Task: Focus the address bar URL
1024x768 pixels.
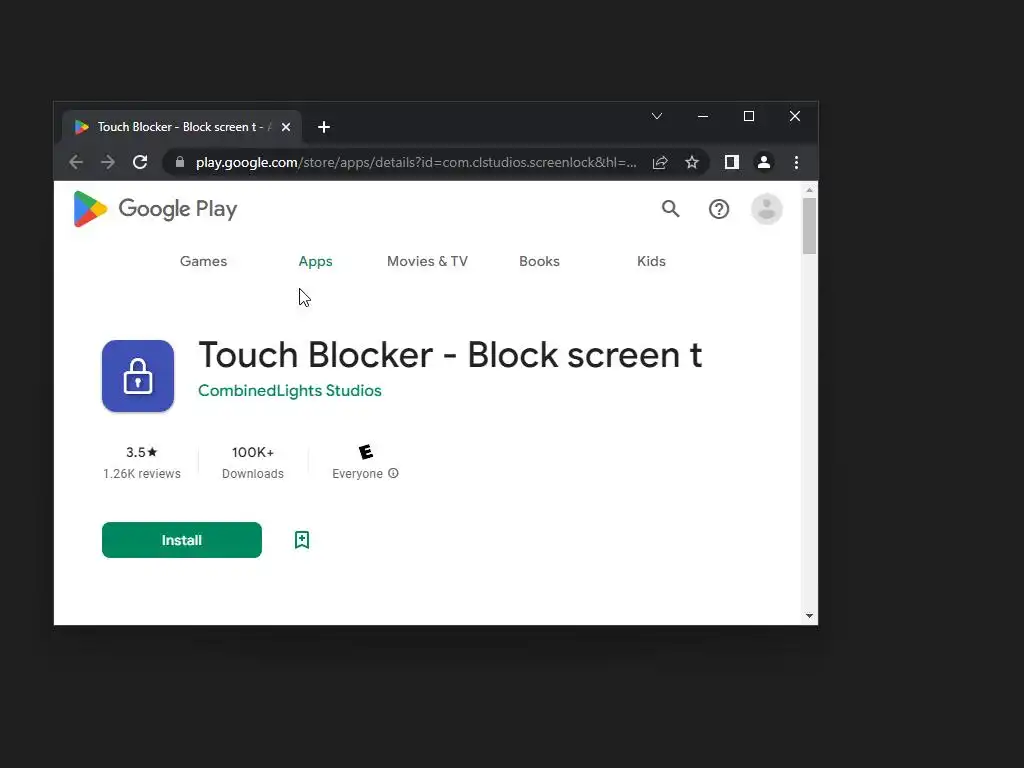Action: point(416,162)
